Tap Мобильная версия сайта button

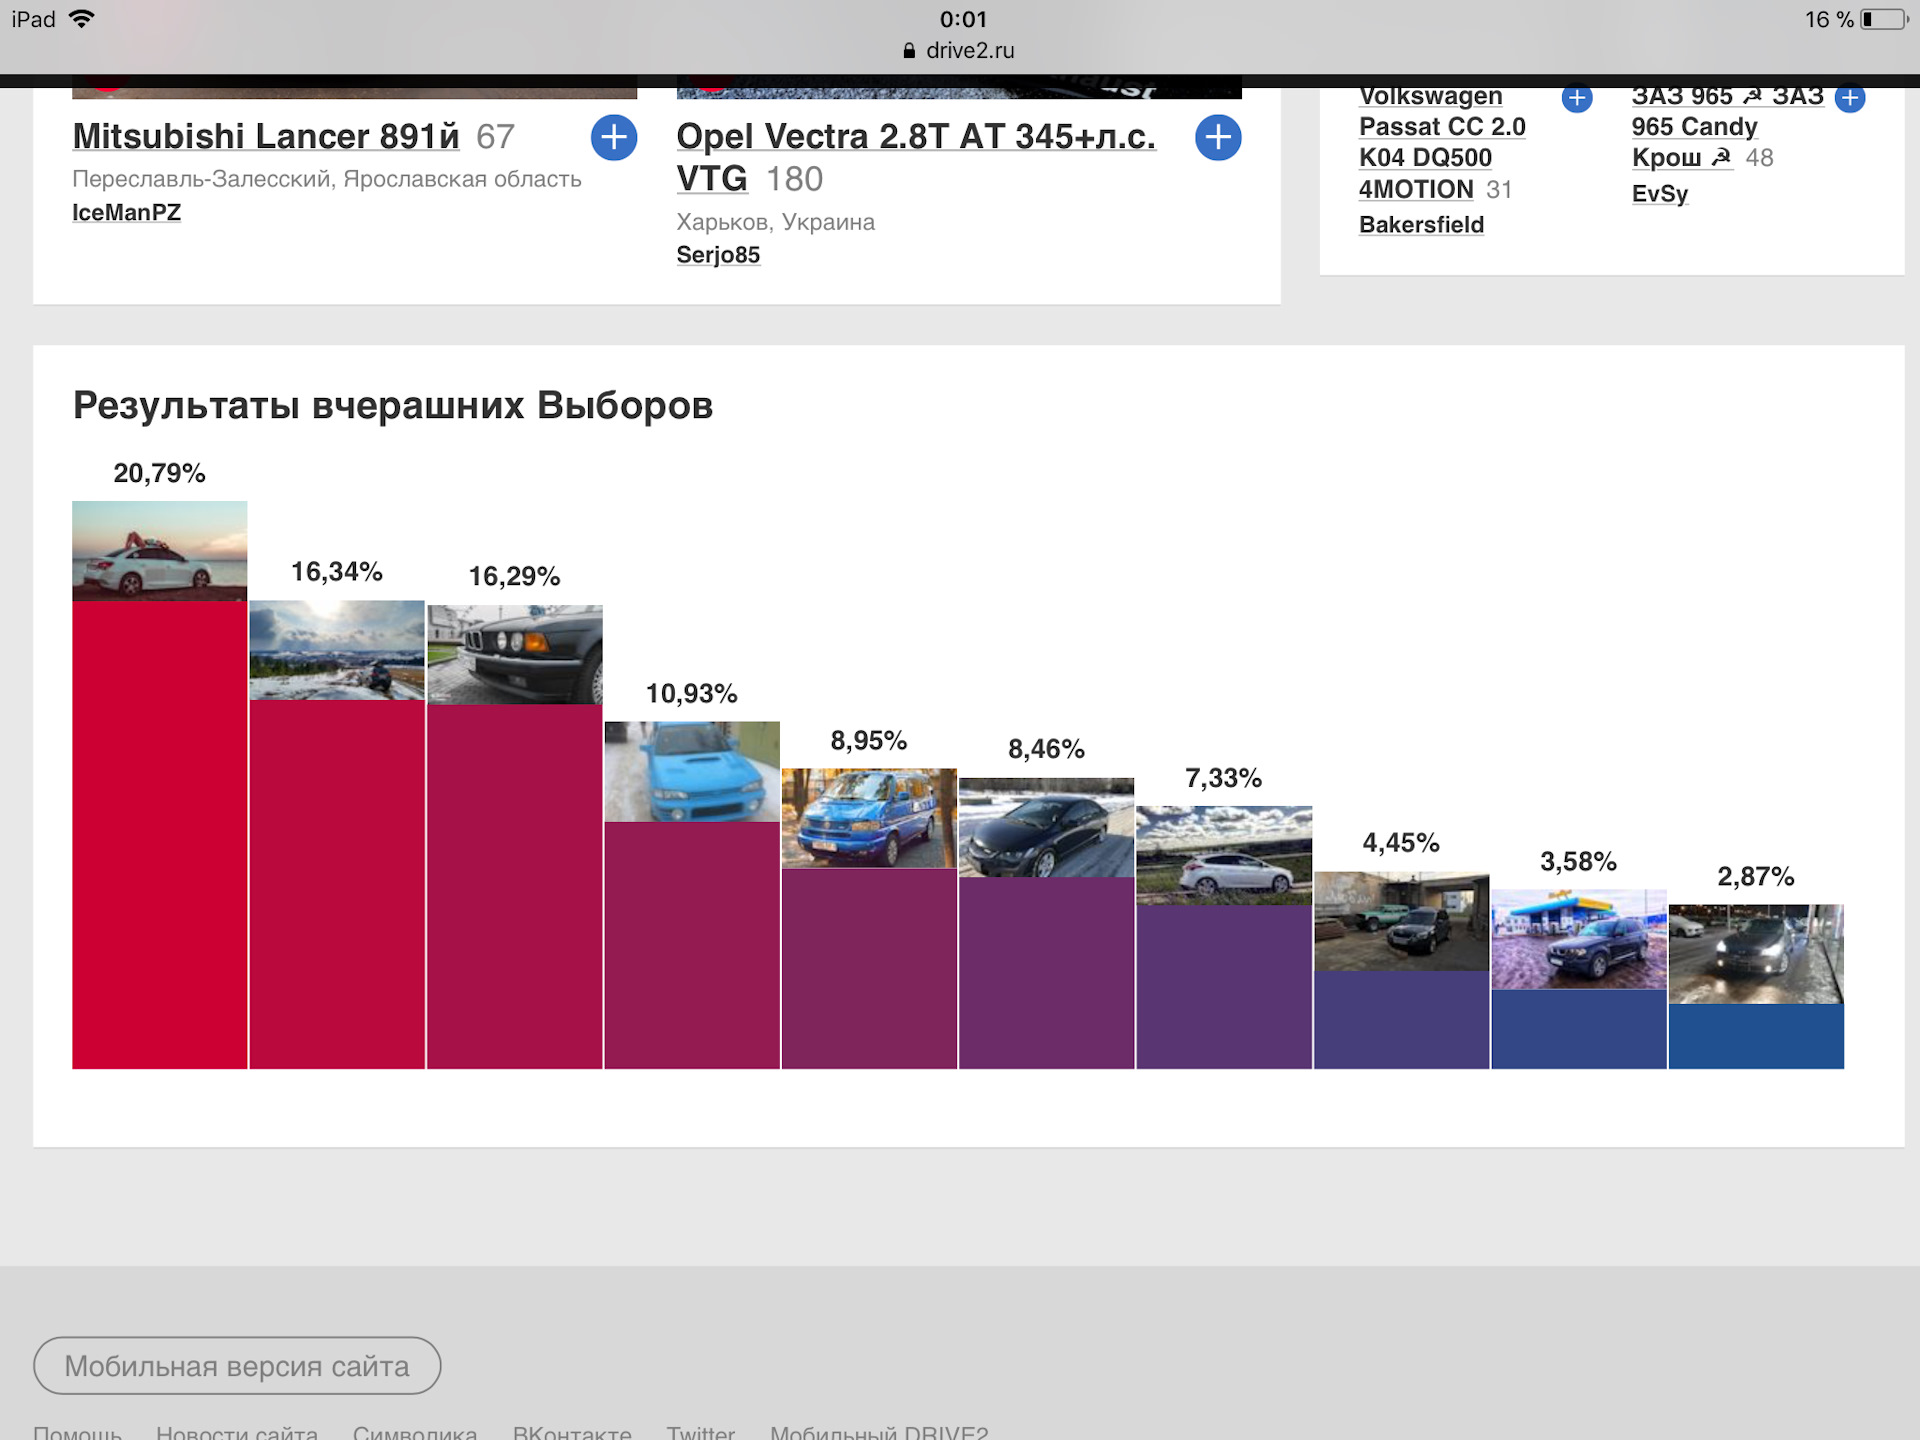tap(237, 1365)
